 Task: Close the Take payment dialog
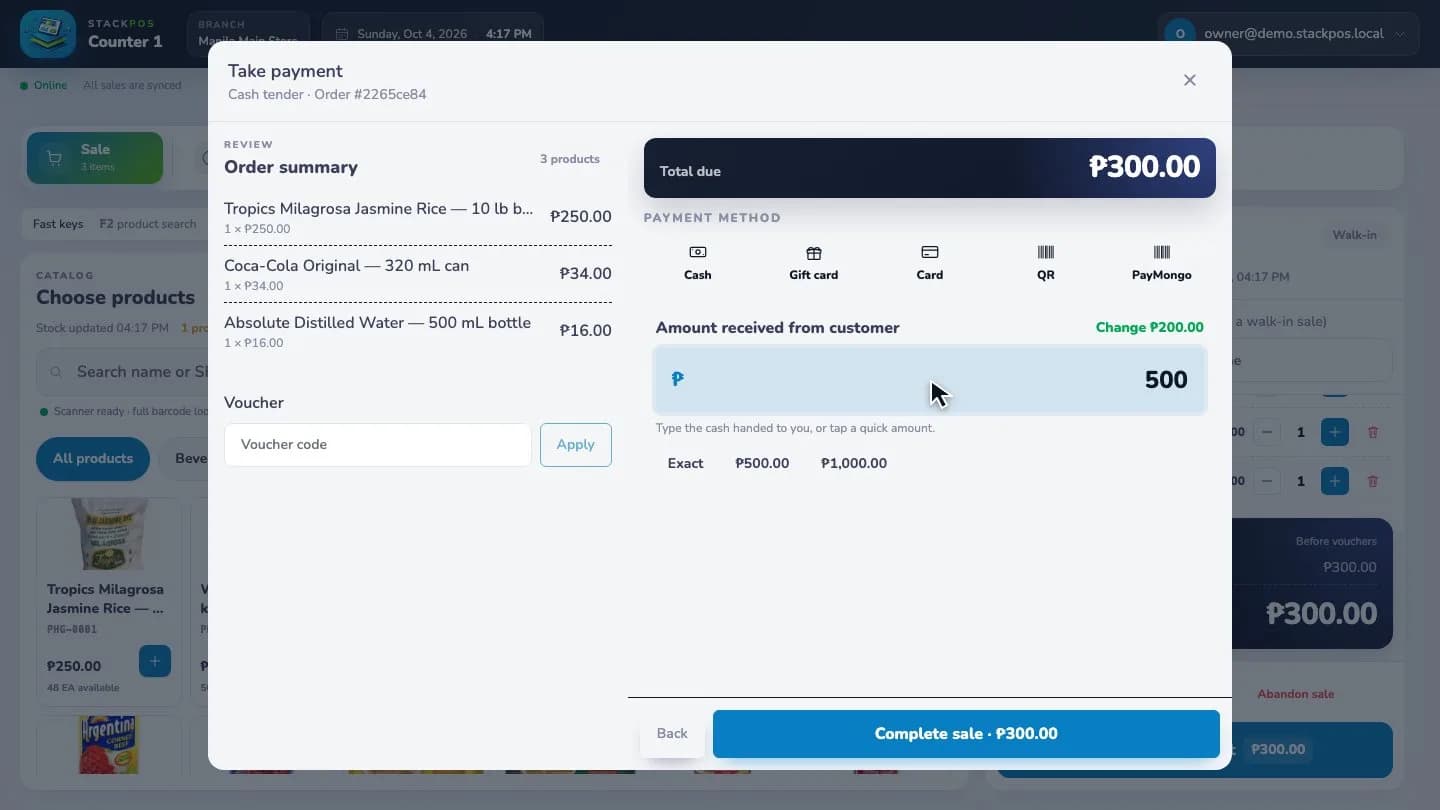click(x=1189, y=80)
